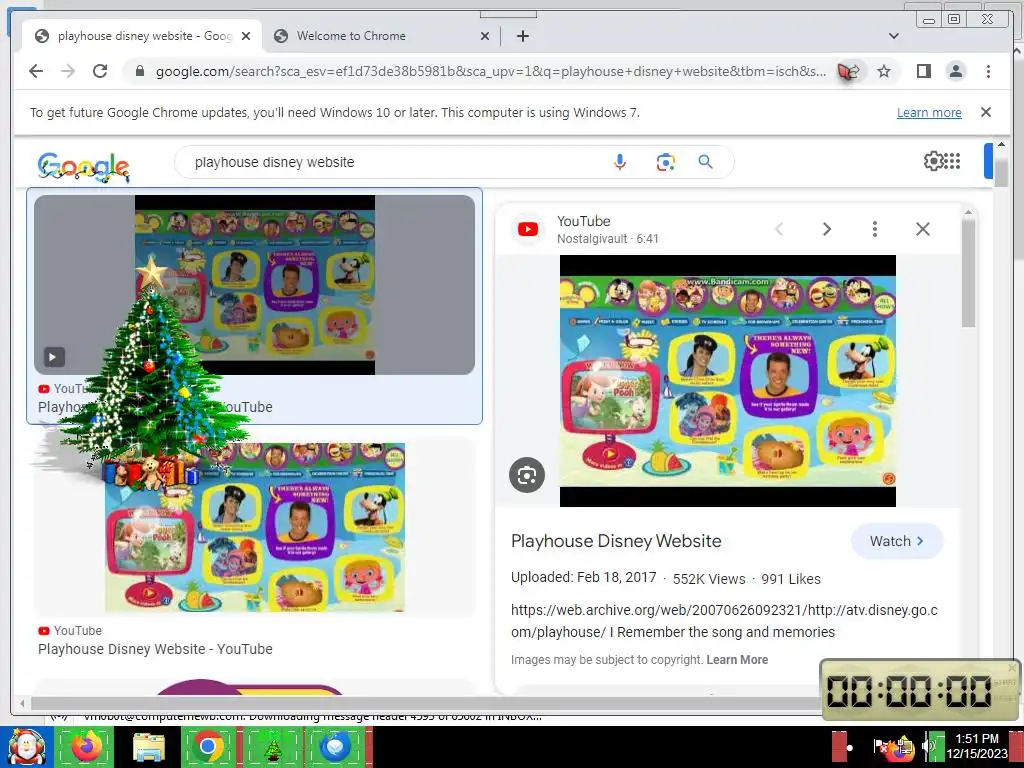Click the magnifier search button
1024x768 pixels.
coord(705,162)
